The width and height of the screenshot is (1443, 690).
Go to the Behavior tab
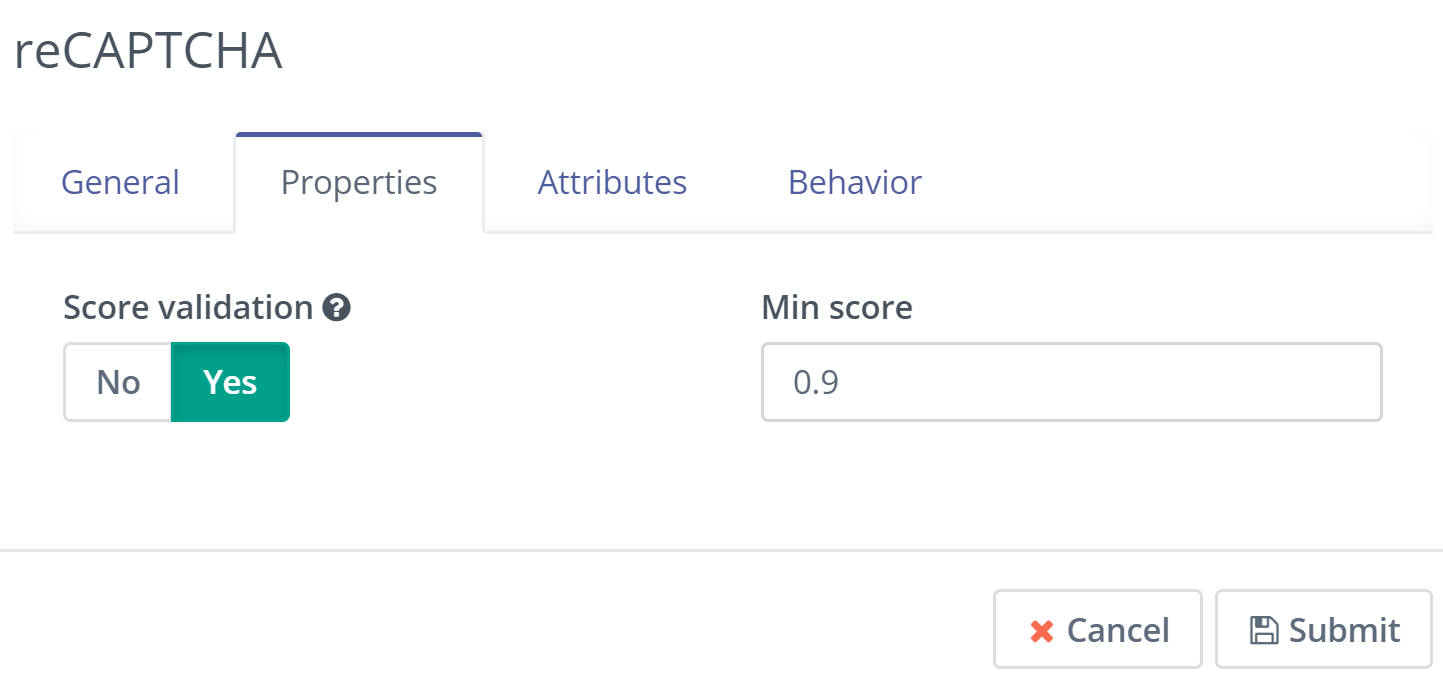[855, 183]
